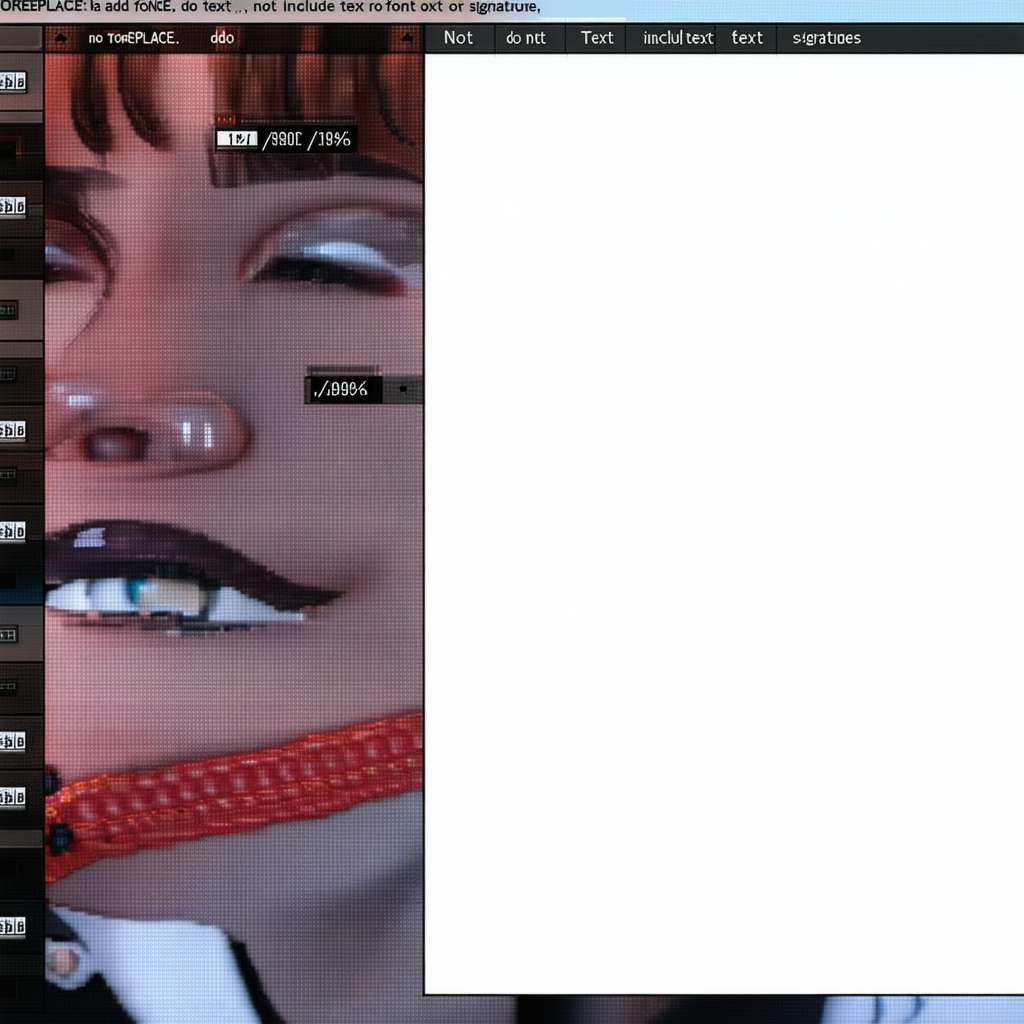Click the sidebar icon beside the lower eye

[x=12, y=530]
